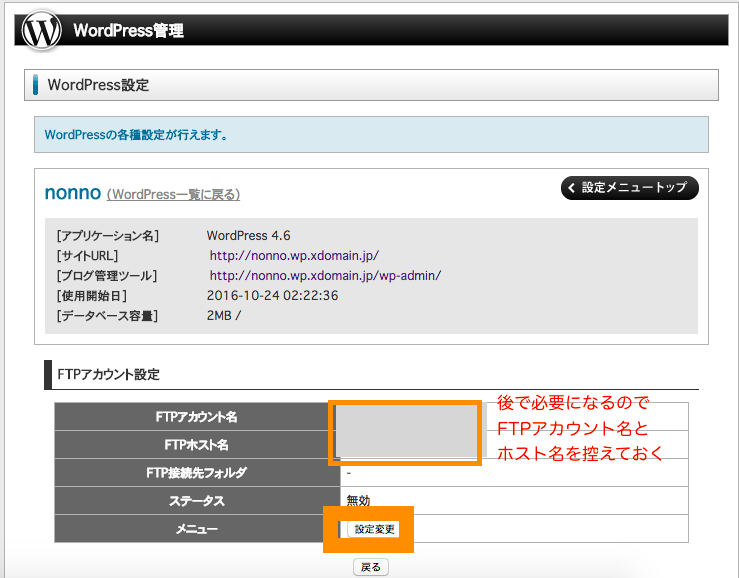The height and width of the screenshot is (578, 739).
Task: Click the ステータス row header
Action: [x=197, y=501]
